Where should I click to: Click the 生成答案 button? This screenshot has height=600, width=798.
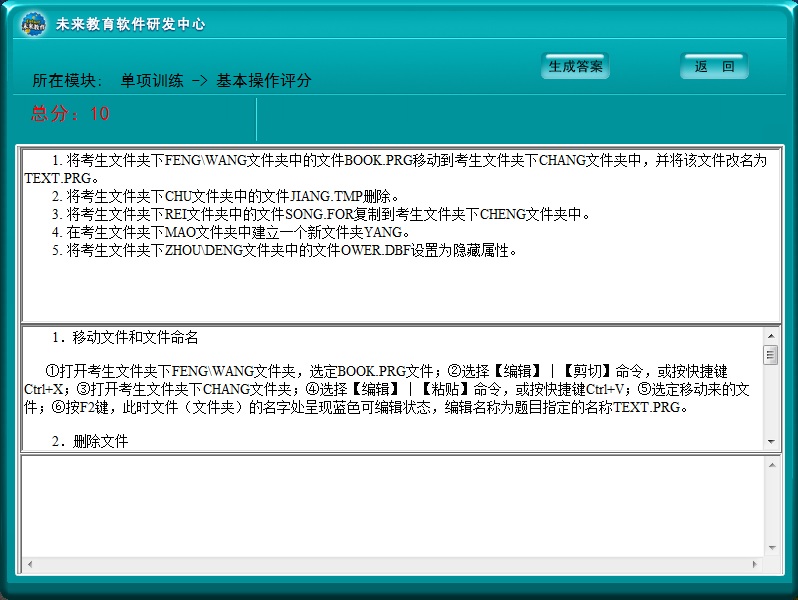(x=575, y=66)
